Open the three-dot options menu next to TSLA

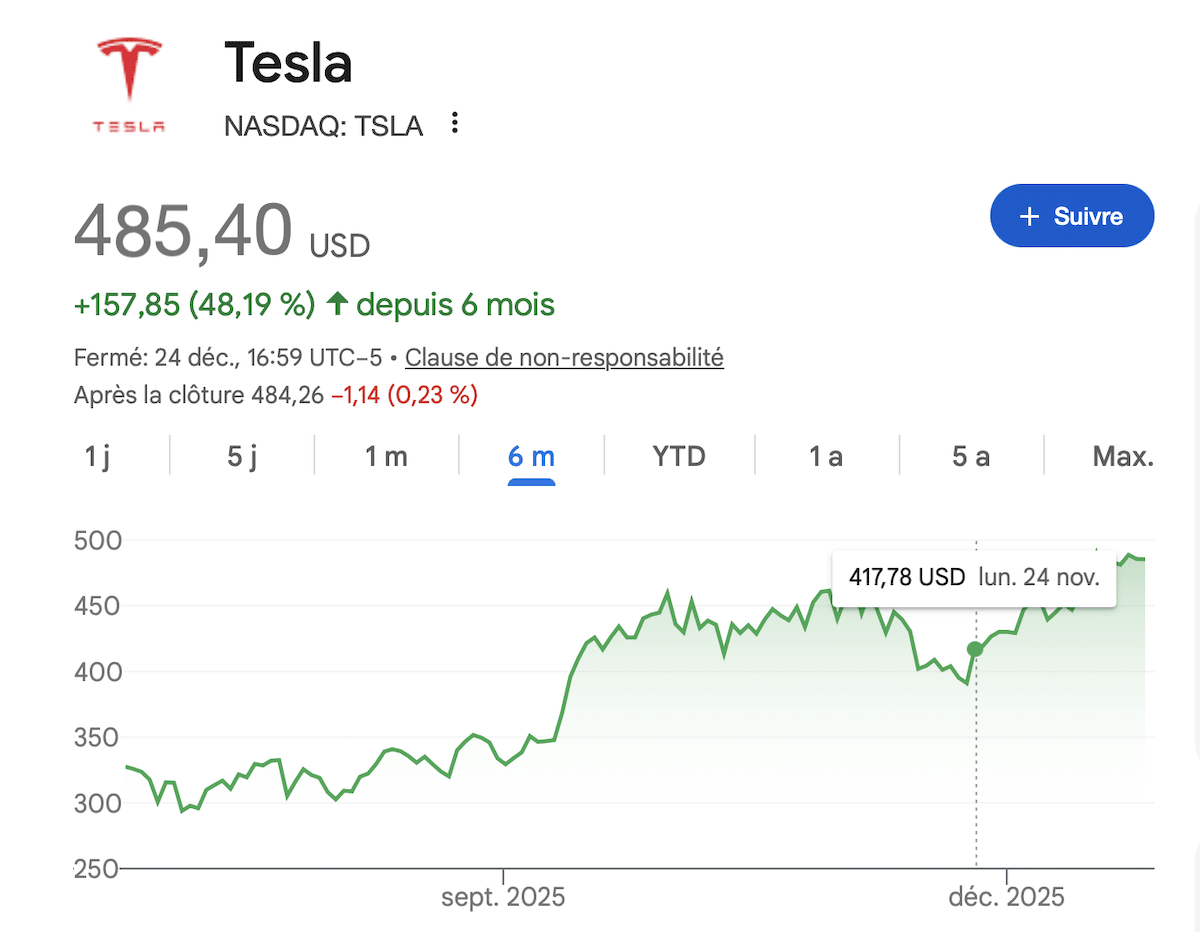click(x=455, y=122)
